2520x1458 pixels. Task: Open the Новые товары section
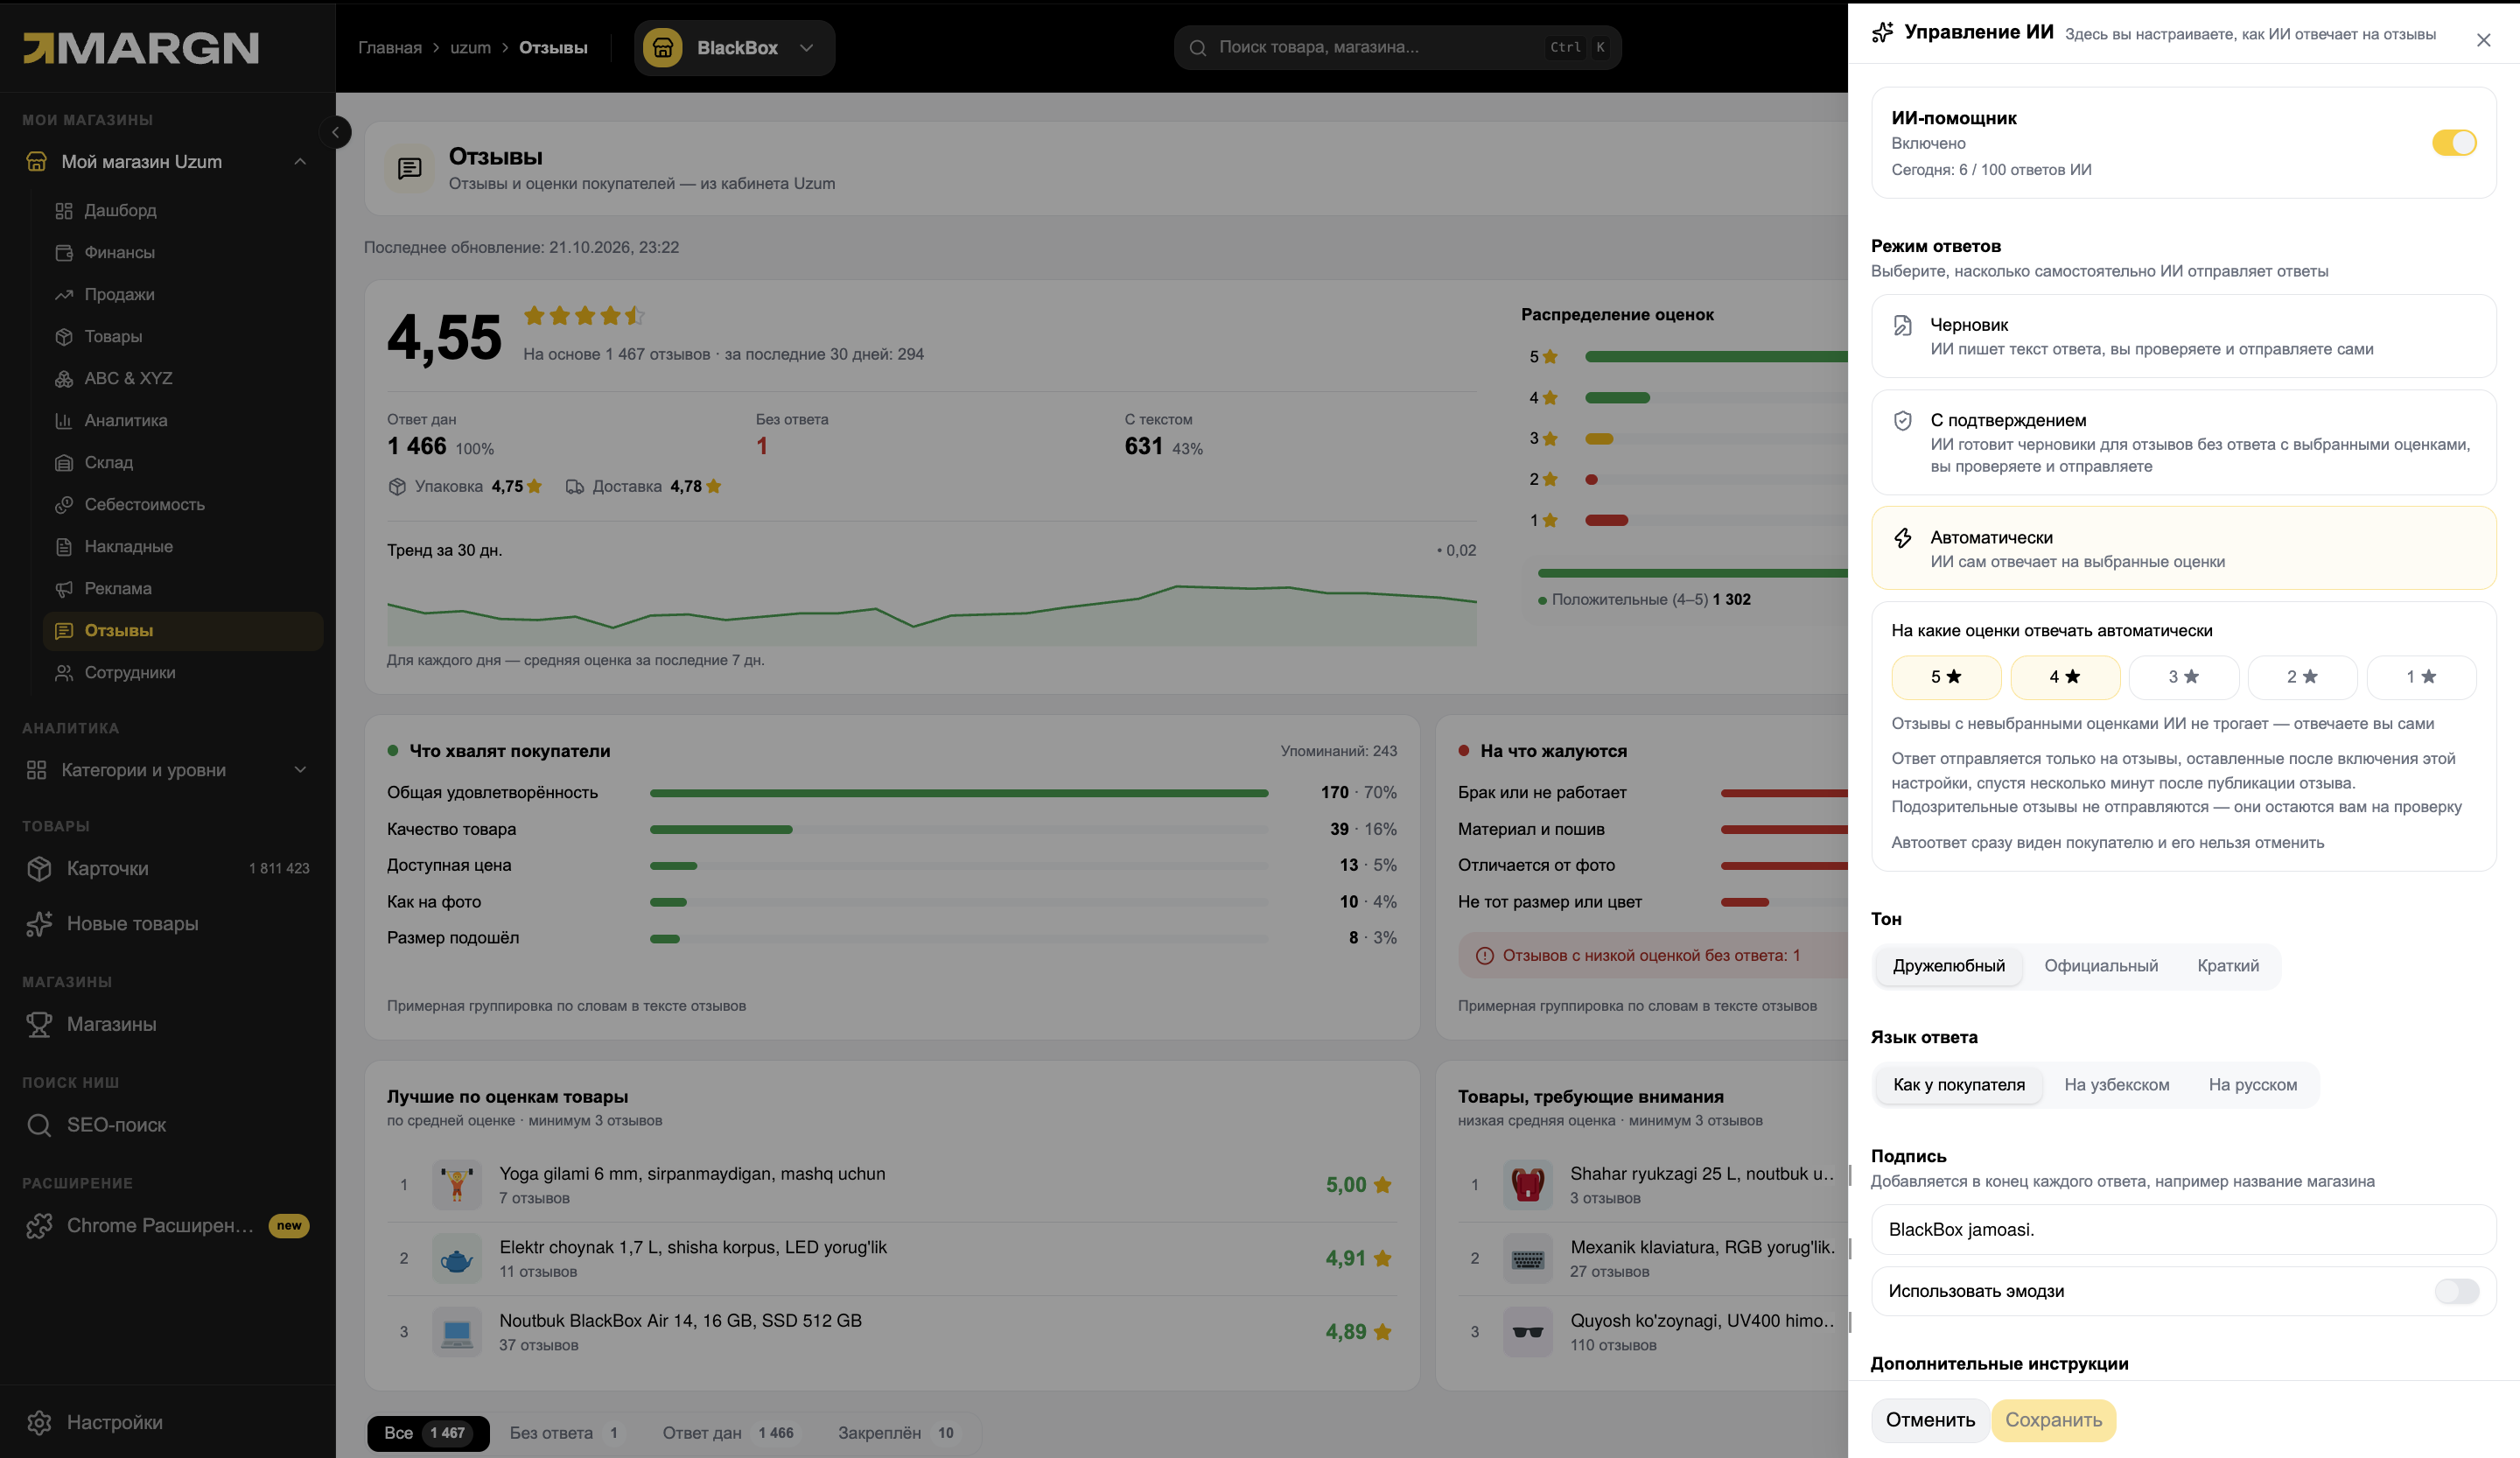tap(167, 924)
